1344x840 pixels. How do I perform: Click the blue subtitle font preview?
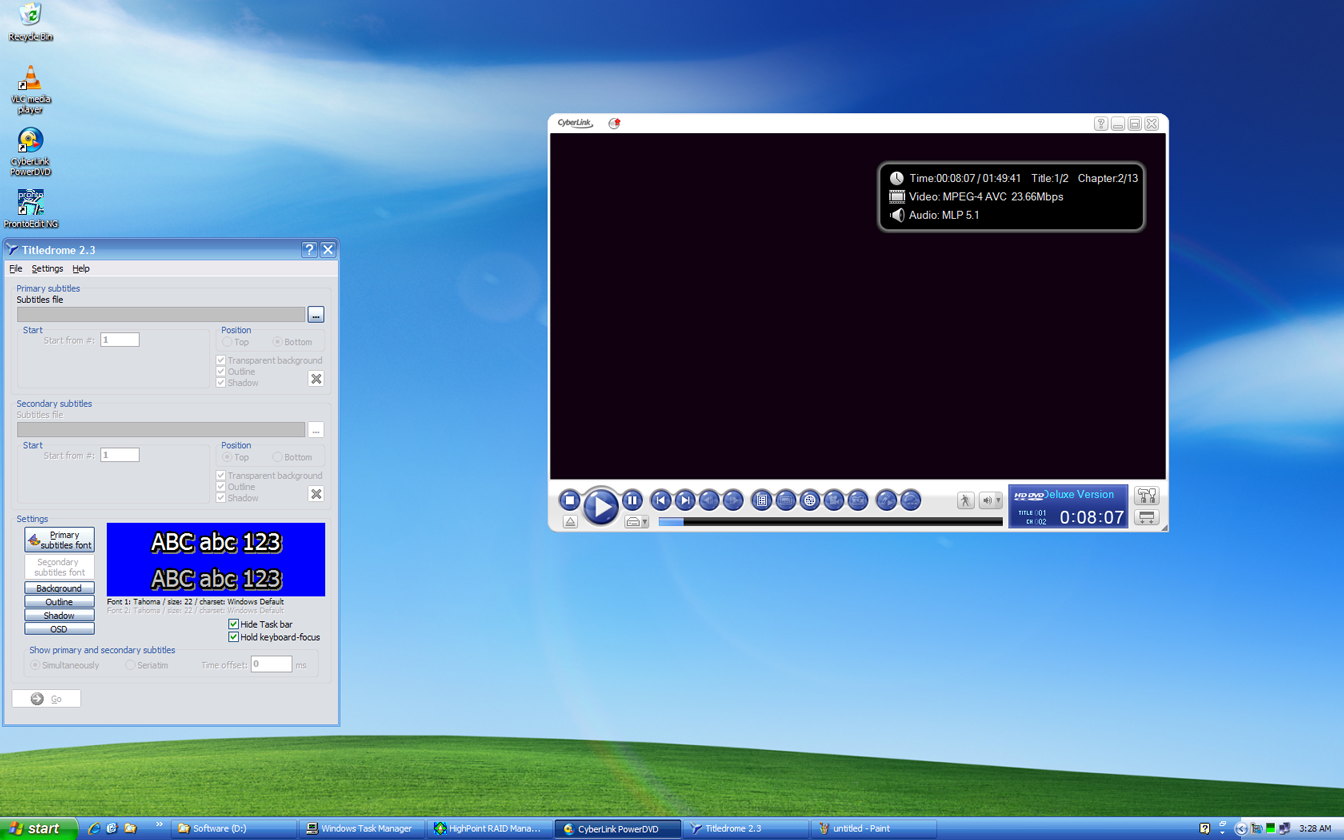pyautogui.click(x=216, y=560)
